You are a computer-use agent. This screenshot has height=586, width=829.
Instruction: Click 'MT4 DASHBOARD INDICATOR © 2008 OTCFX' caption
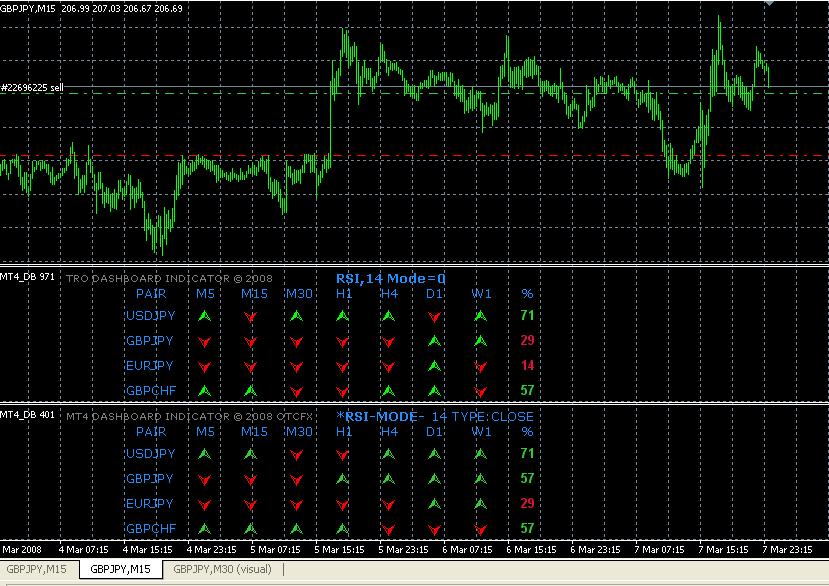tap(190, 417)
